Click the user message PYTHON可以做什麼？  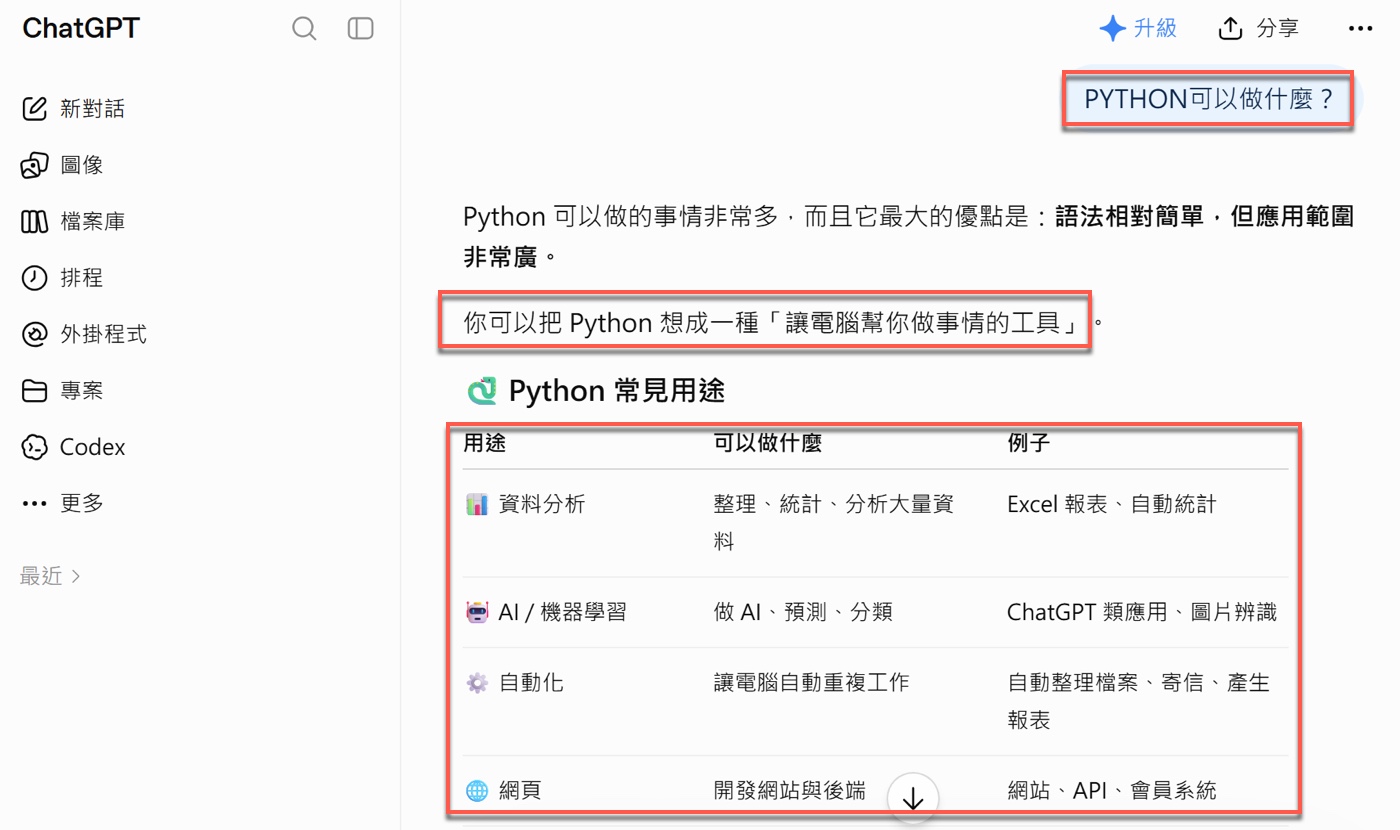pos(1208,99)
